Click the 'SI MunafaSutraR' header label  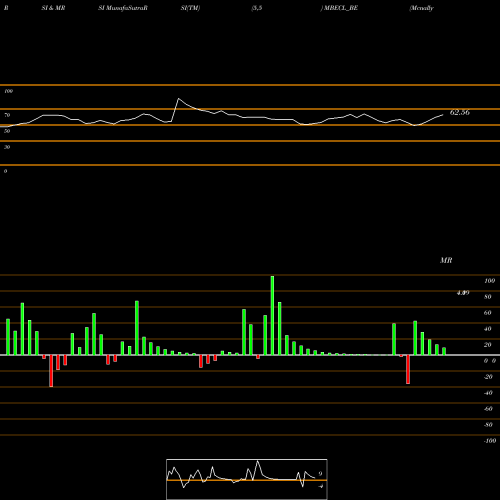click(x=123, y=8)
